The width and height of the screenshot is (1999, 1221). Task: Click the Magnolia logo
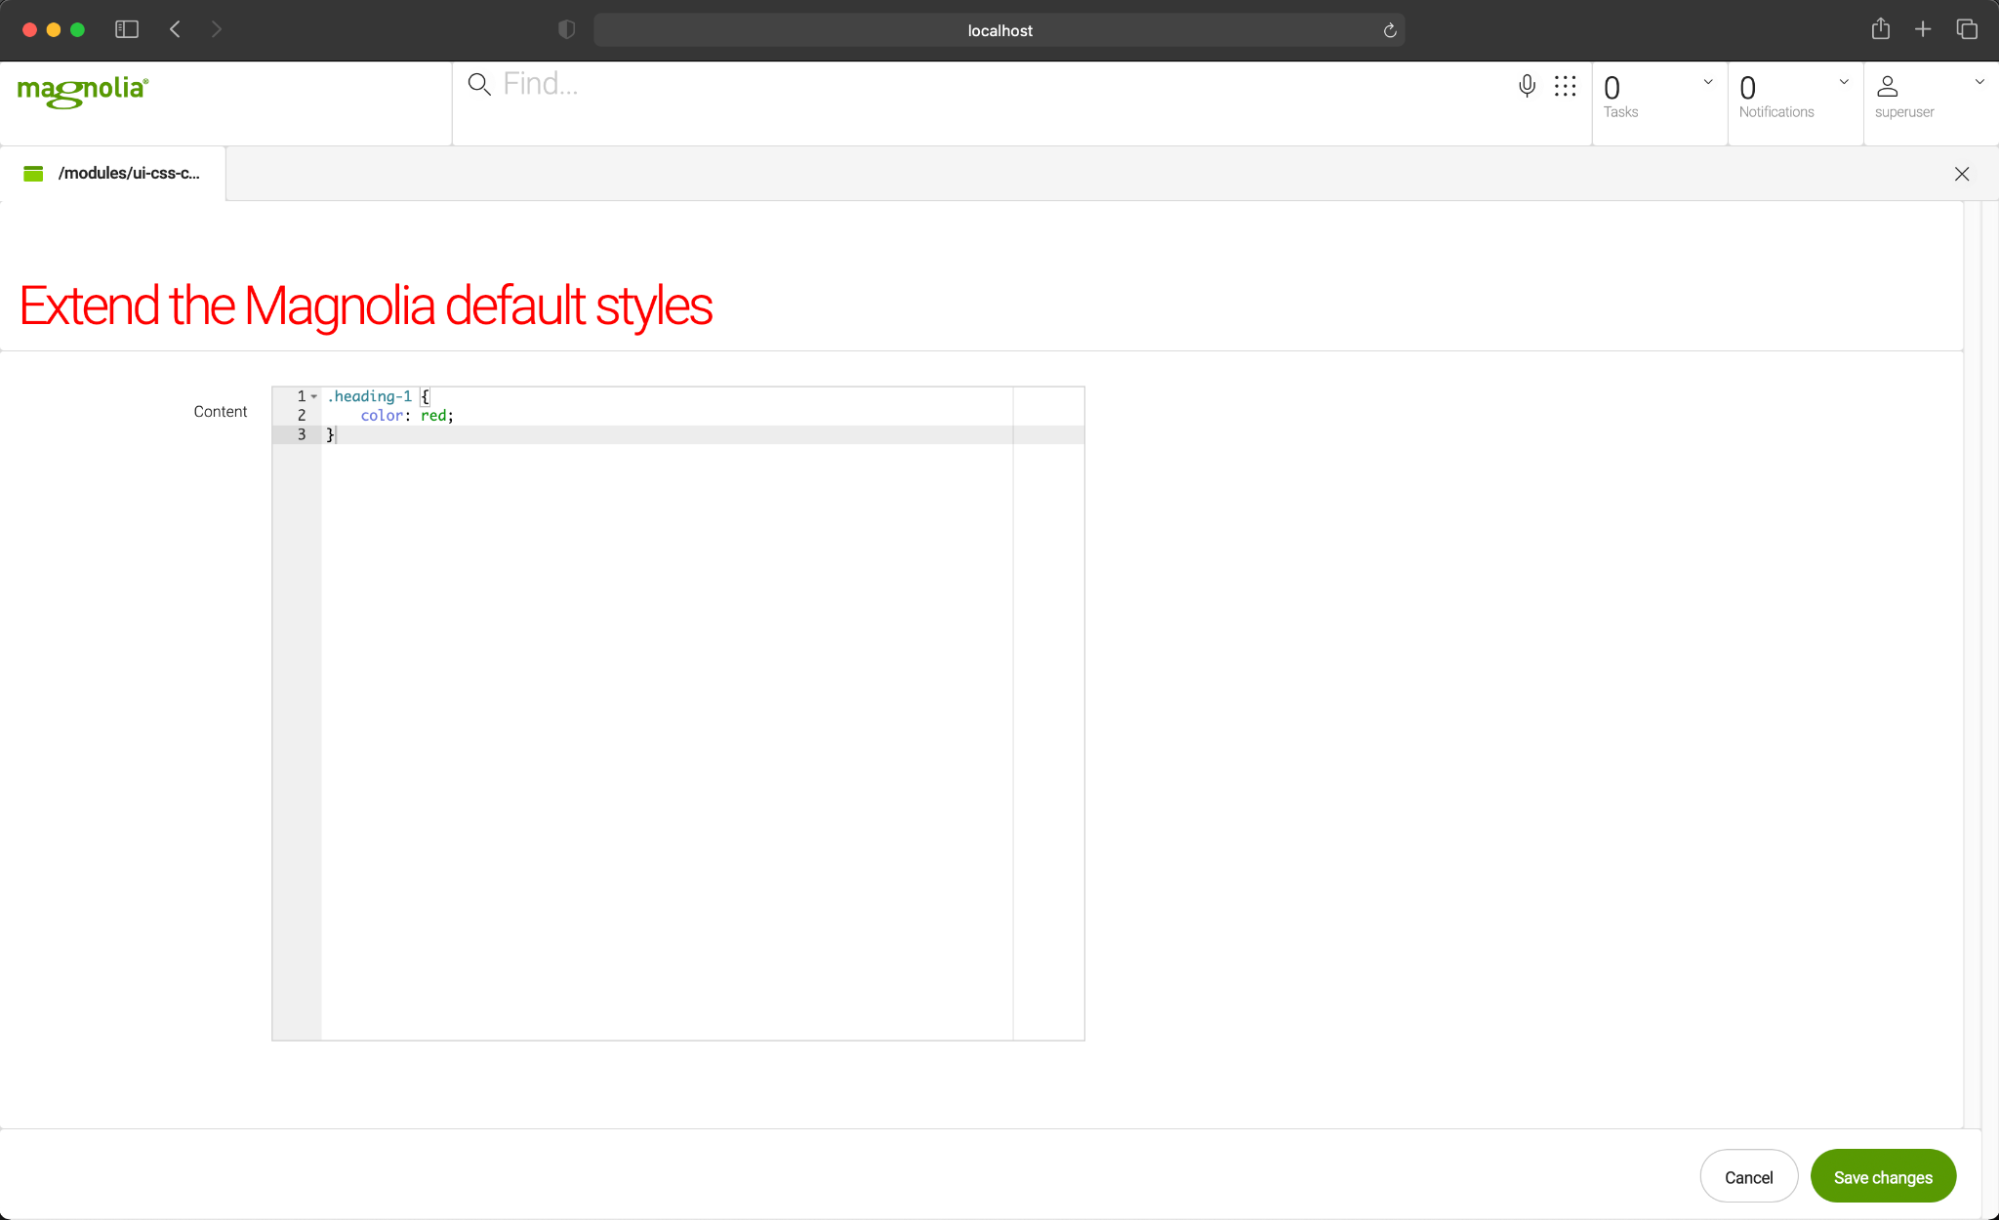(82, 92)
